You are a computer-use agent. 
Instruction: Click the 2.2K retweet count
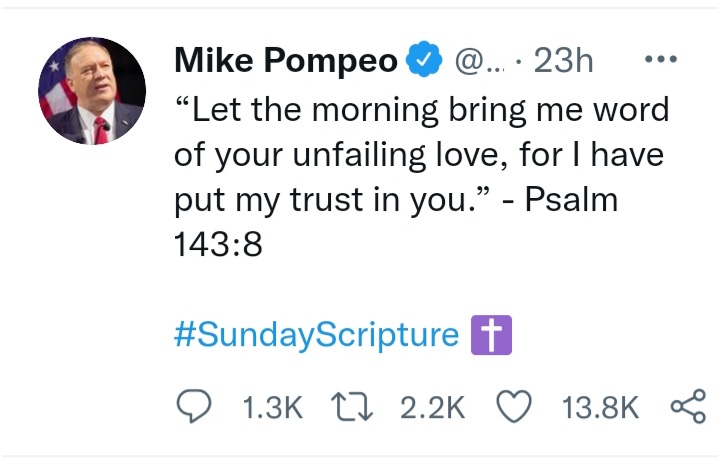point(432,407)
